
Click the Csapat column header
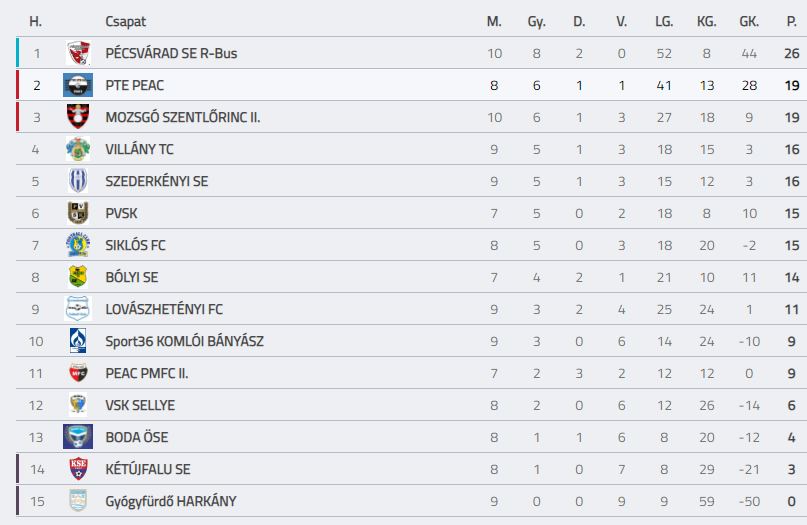tap(126, 22)
